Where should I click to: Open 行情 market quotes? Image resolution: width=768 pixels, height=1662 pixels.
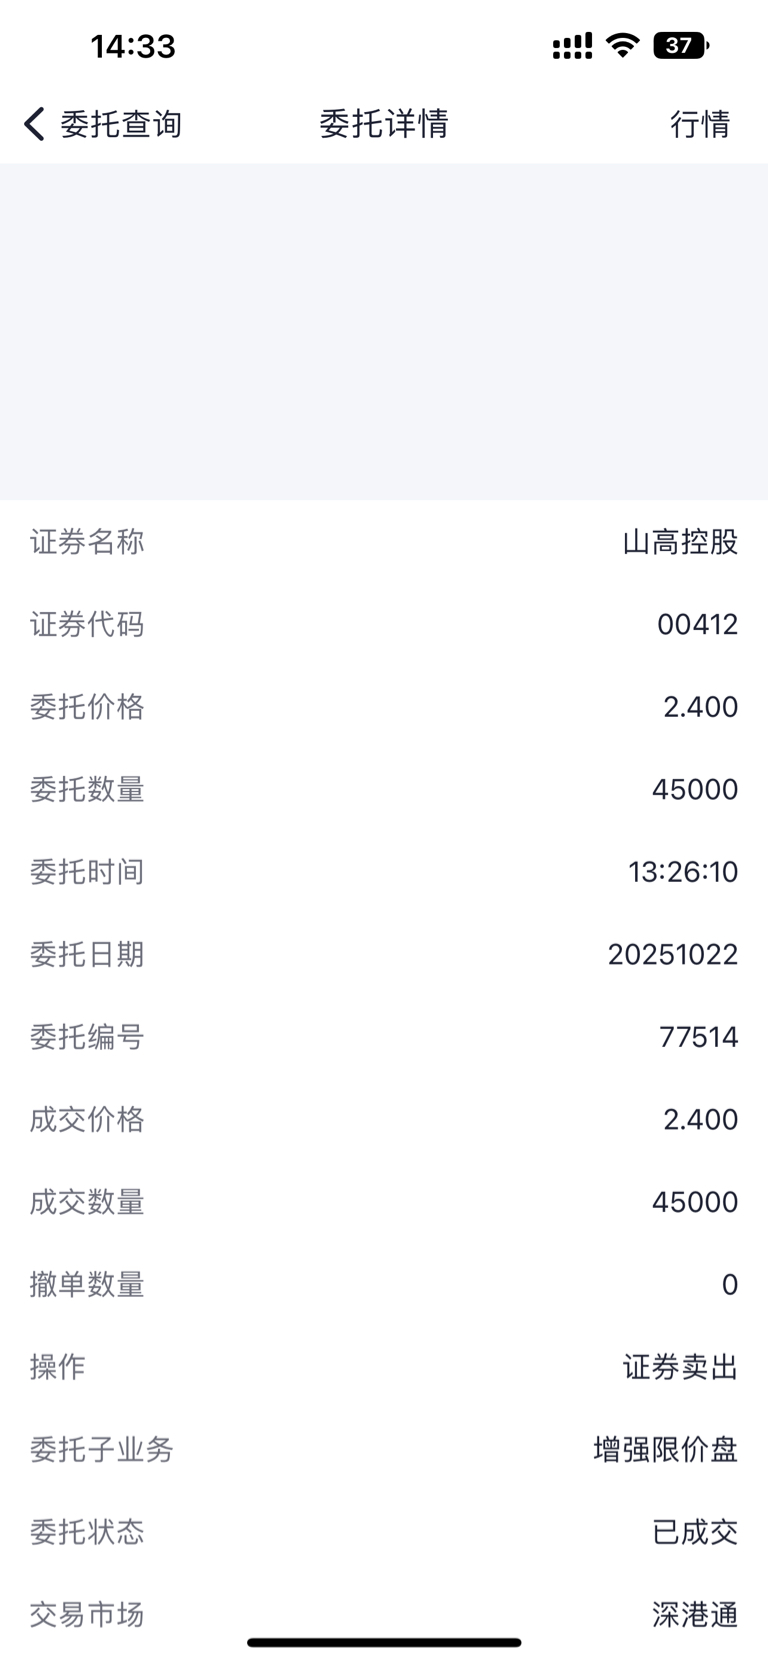(700, 124)
